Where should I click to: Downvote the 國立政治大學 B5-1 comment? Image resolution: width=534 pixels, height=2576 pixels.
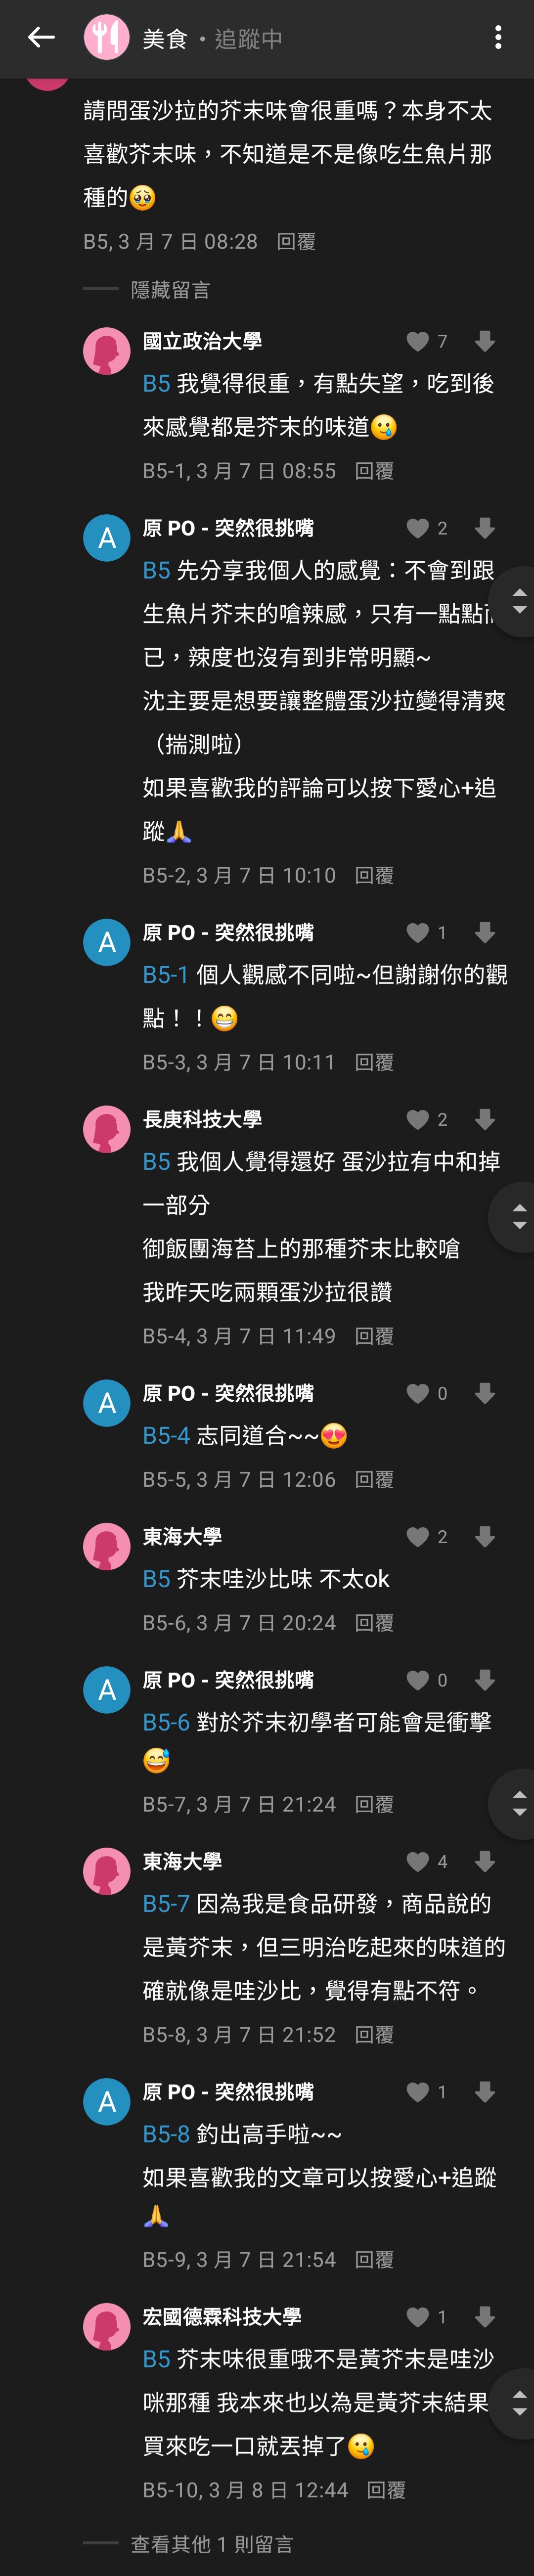pos(485,342)
